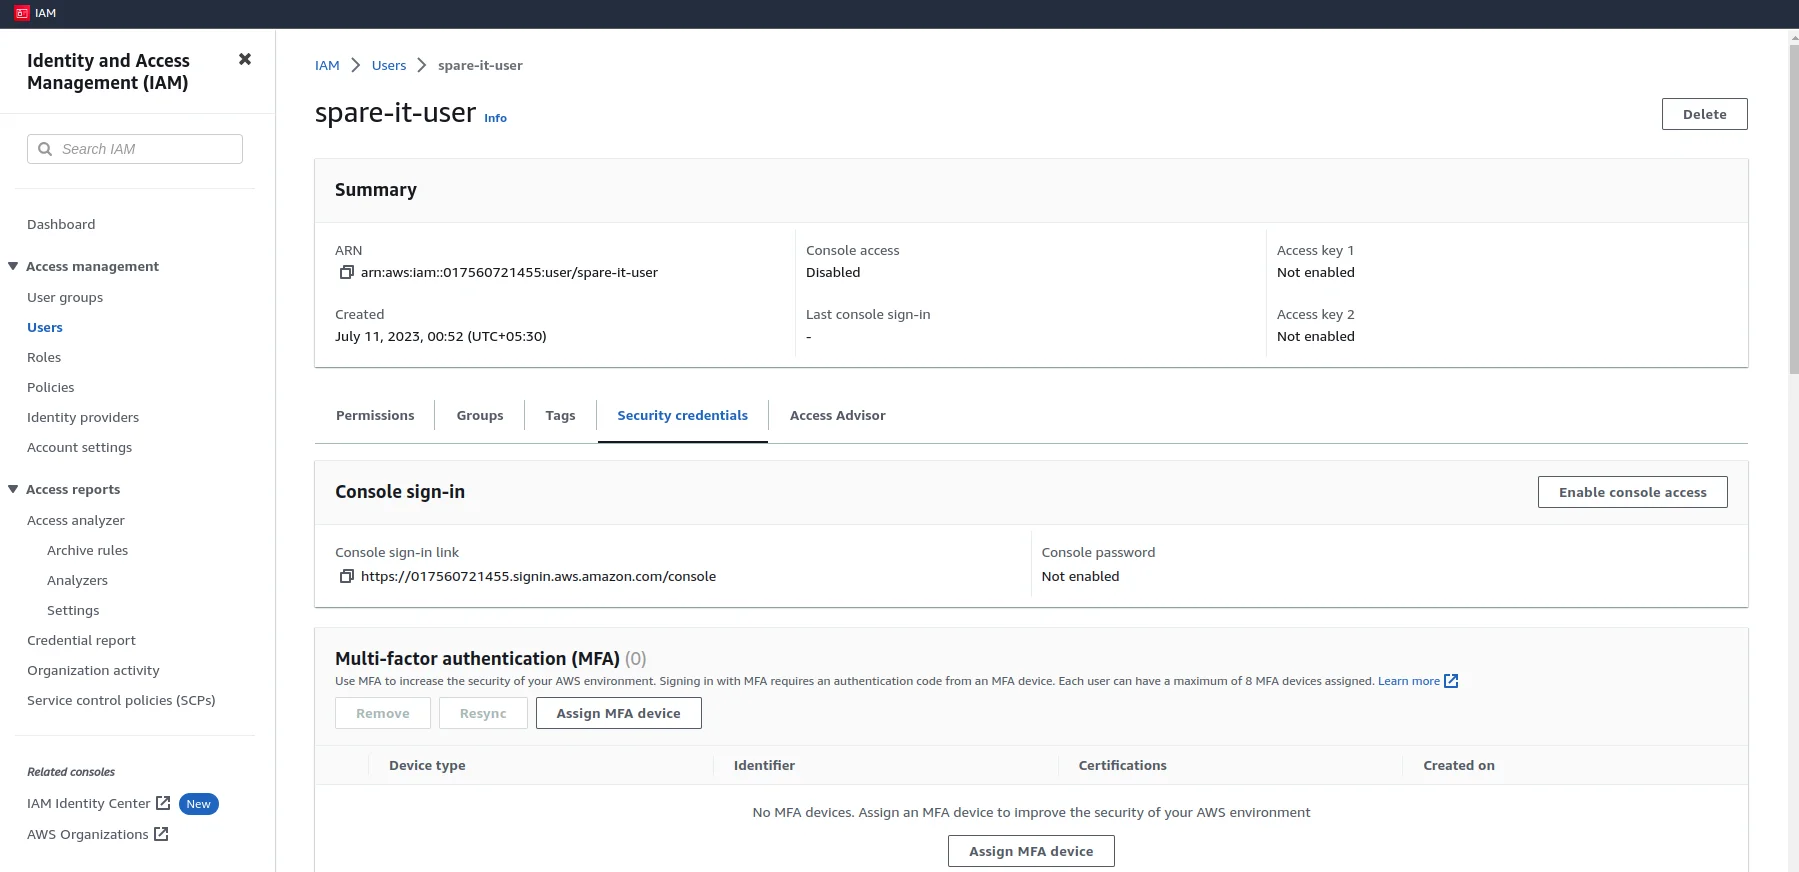
Task: Click the spare-it-user breadcrumb text
Action: coord(480,65)
